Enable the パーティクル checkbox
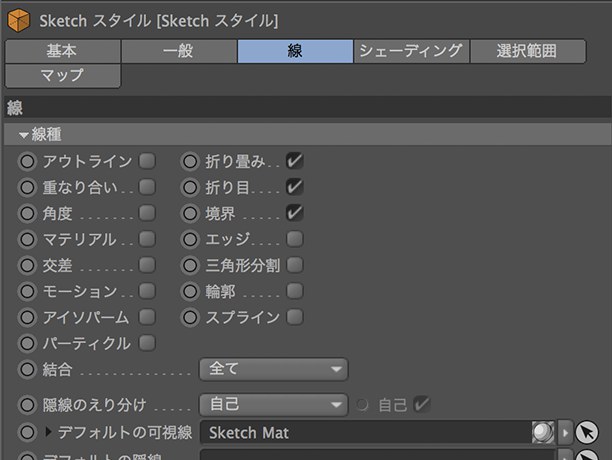Screen dimensions: 612x460 pos(147,343)
